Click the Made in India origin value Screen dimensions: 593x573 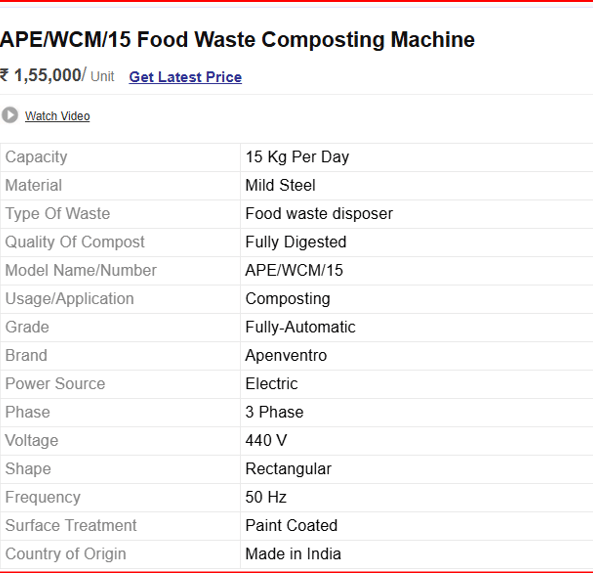click(293, 554)
